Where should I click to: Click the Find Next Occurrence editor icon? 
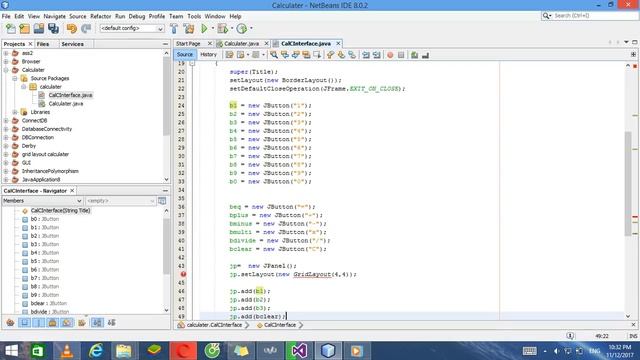(x=296, y=55)
